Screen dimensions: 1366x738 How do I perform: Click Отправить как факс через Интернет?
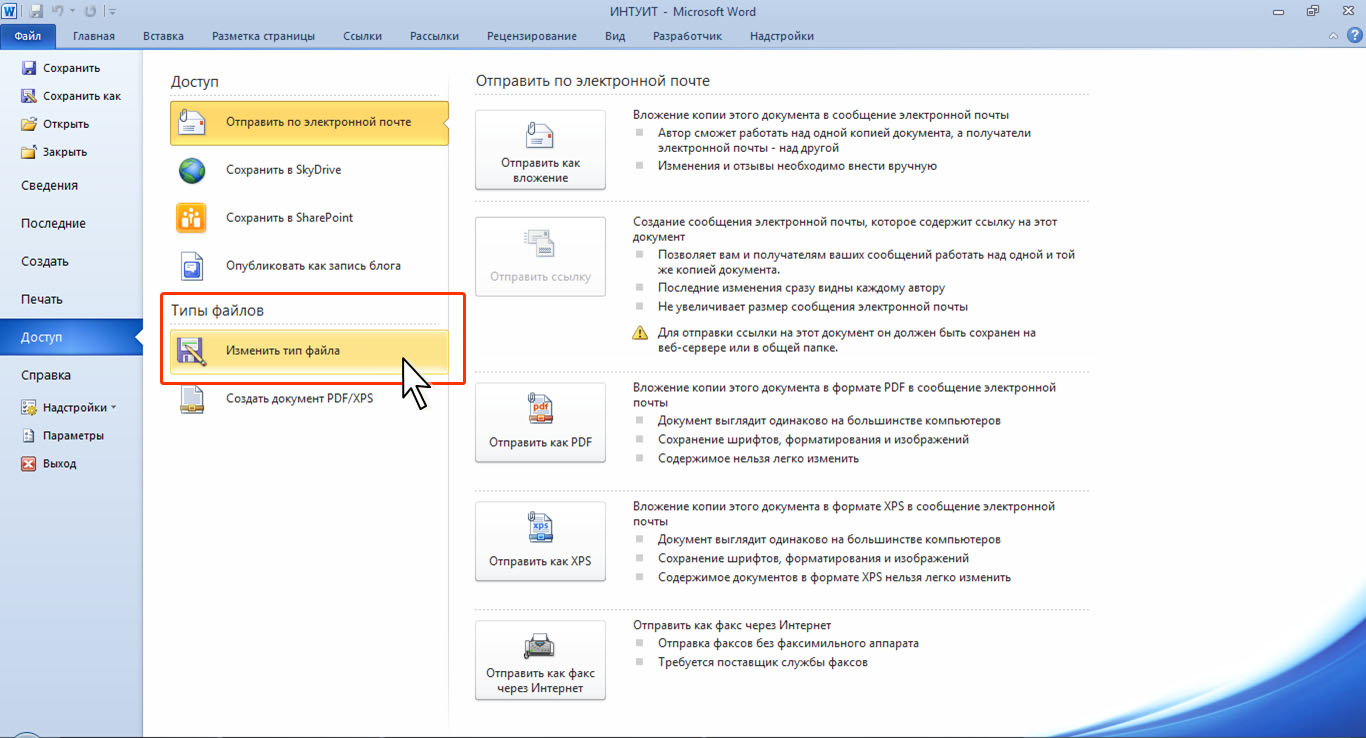tap(540, 660)
